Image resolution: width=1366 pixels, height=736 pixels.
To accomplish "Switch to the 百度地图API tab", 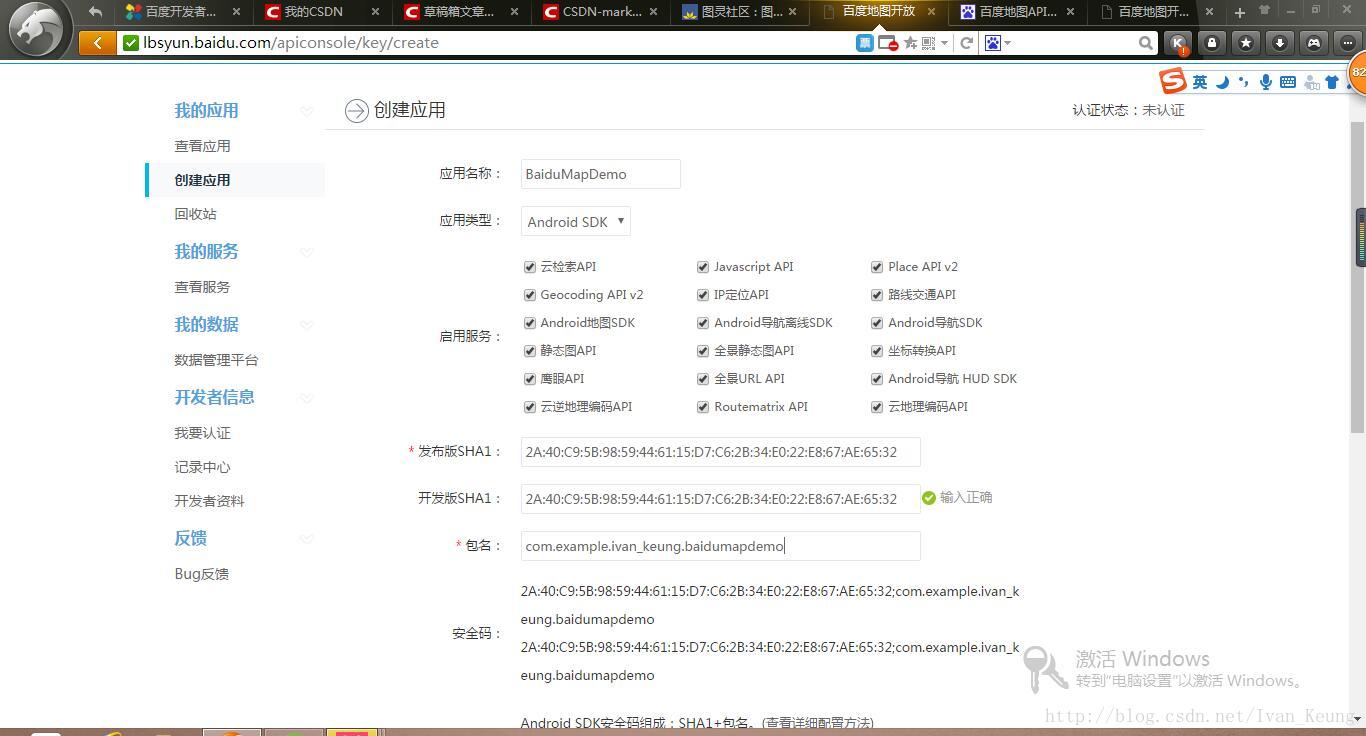I will click(x=1017, y=12).
